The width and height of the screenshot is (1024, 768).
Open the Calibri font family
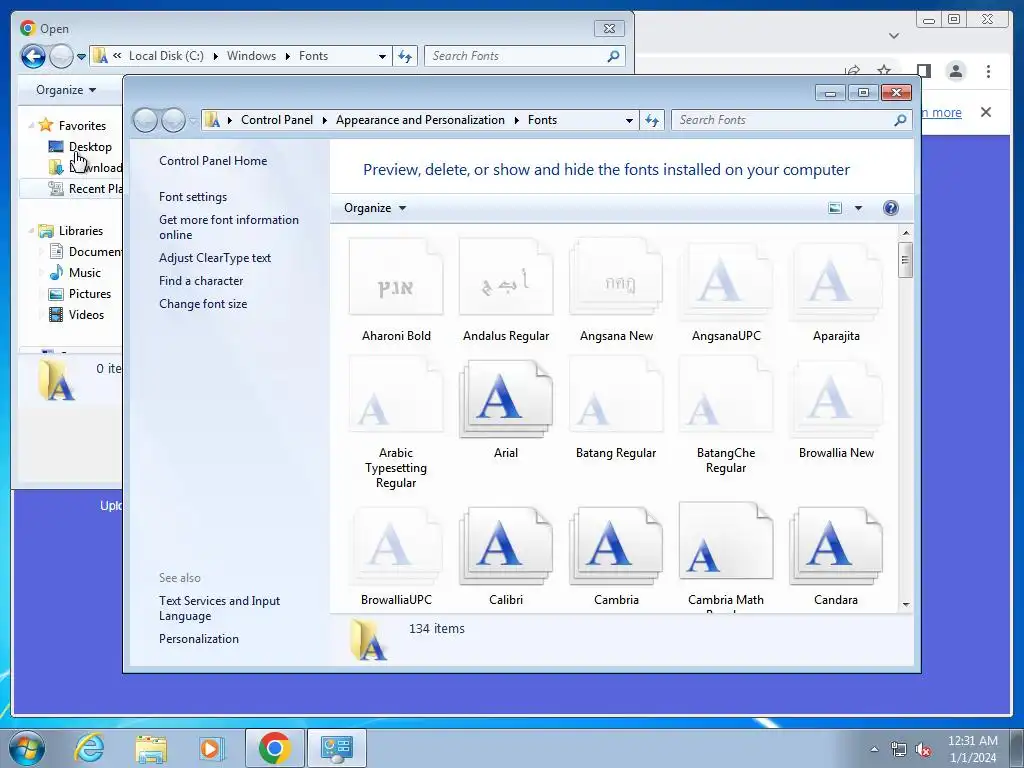coord(506,545)
